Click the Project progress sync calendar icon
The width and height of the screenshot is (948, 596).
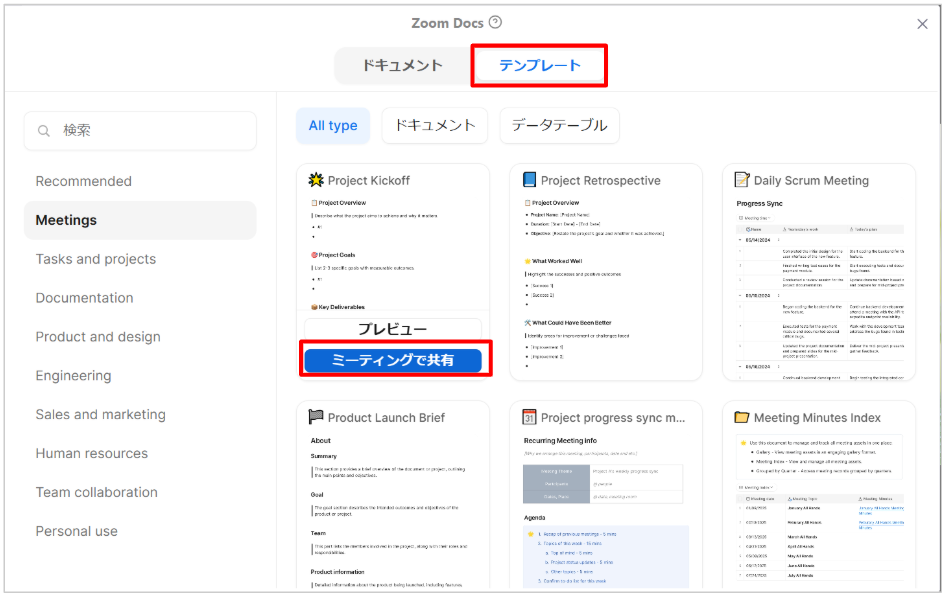(529, 416)
